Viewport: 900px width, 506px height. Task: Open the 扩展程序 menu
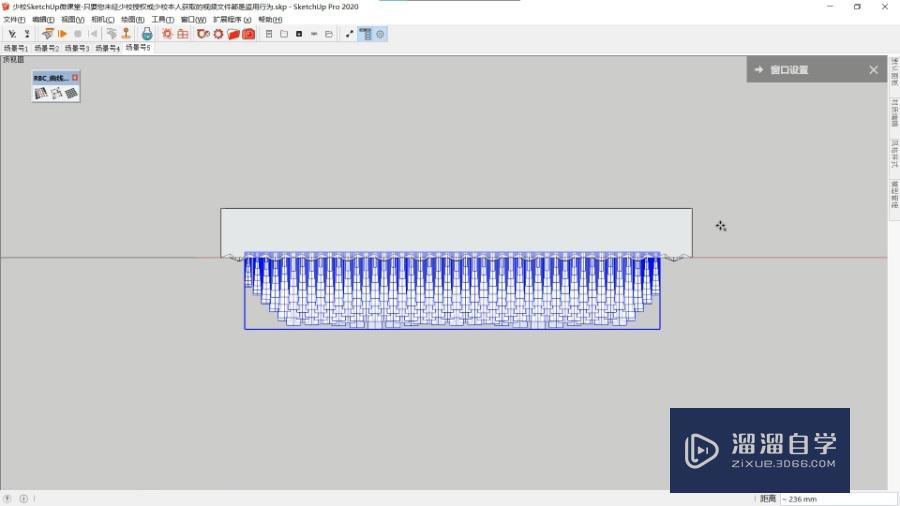click(x=232, y=20)
